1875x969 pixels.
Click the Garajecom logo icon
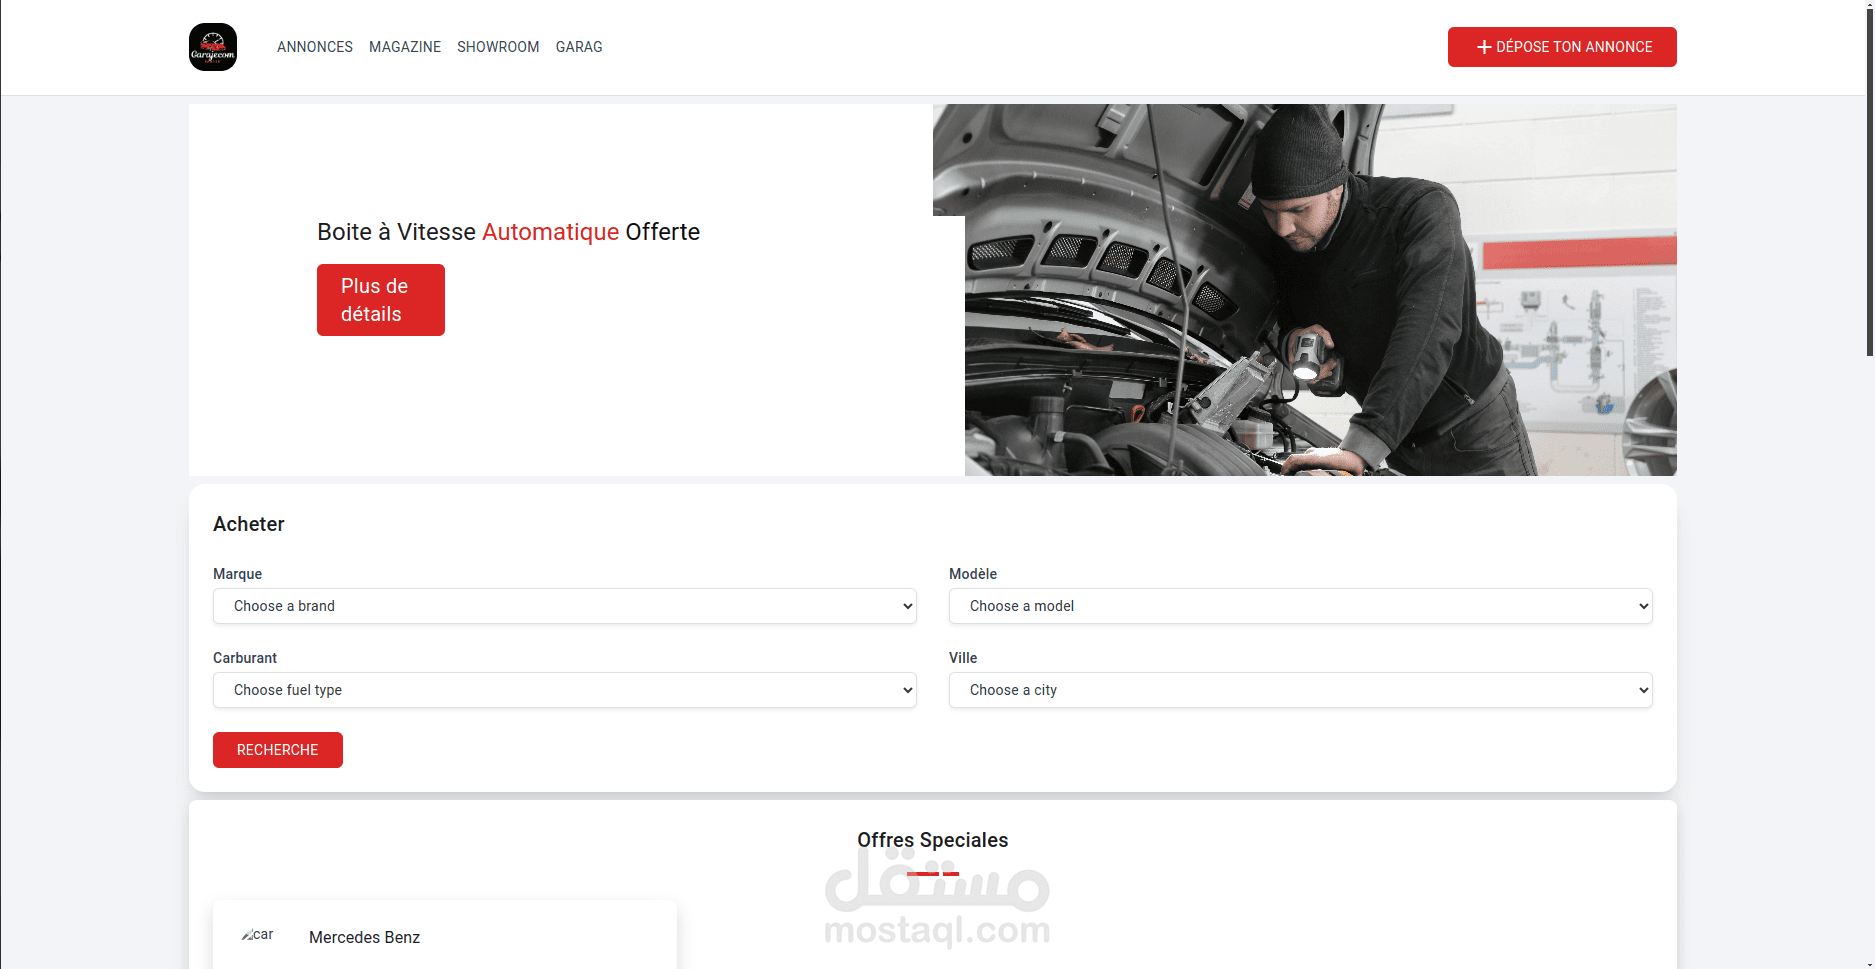[x=213, y=47]
